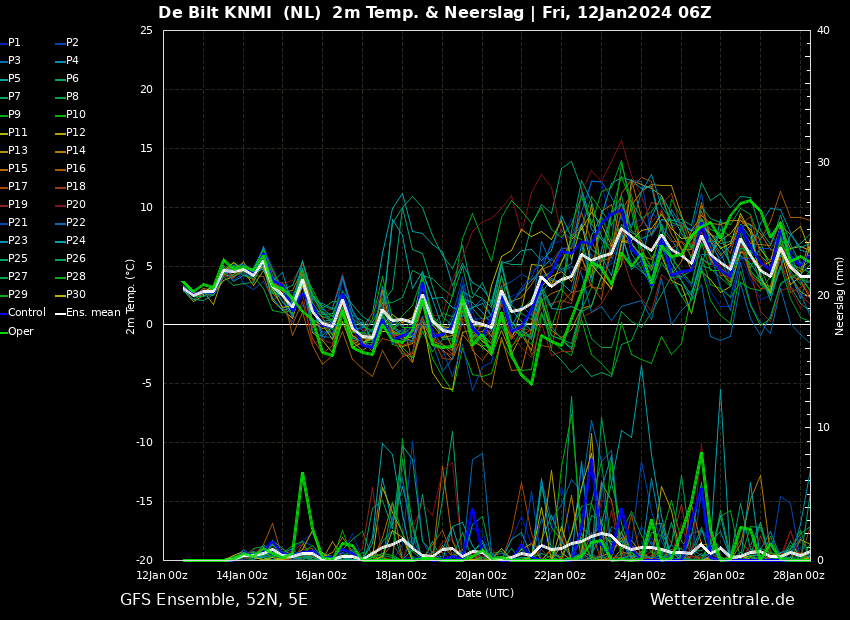Select the Control legend entry
The width and height of the screenshot is (850, 620).
[23, 312]
